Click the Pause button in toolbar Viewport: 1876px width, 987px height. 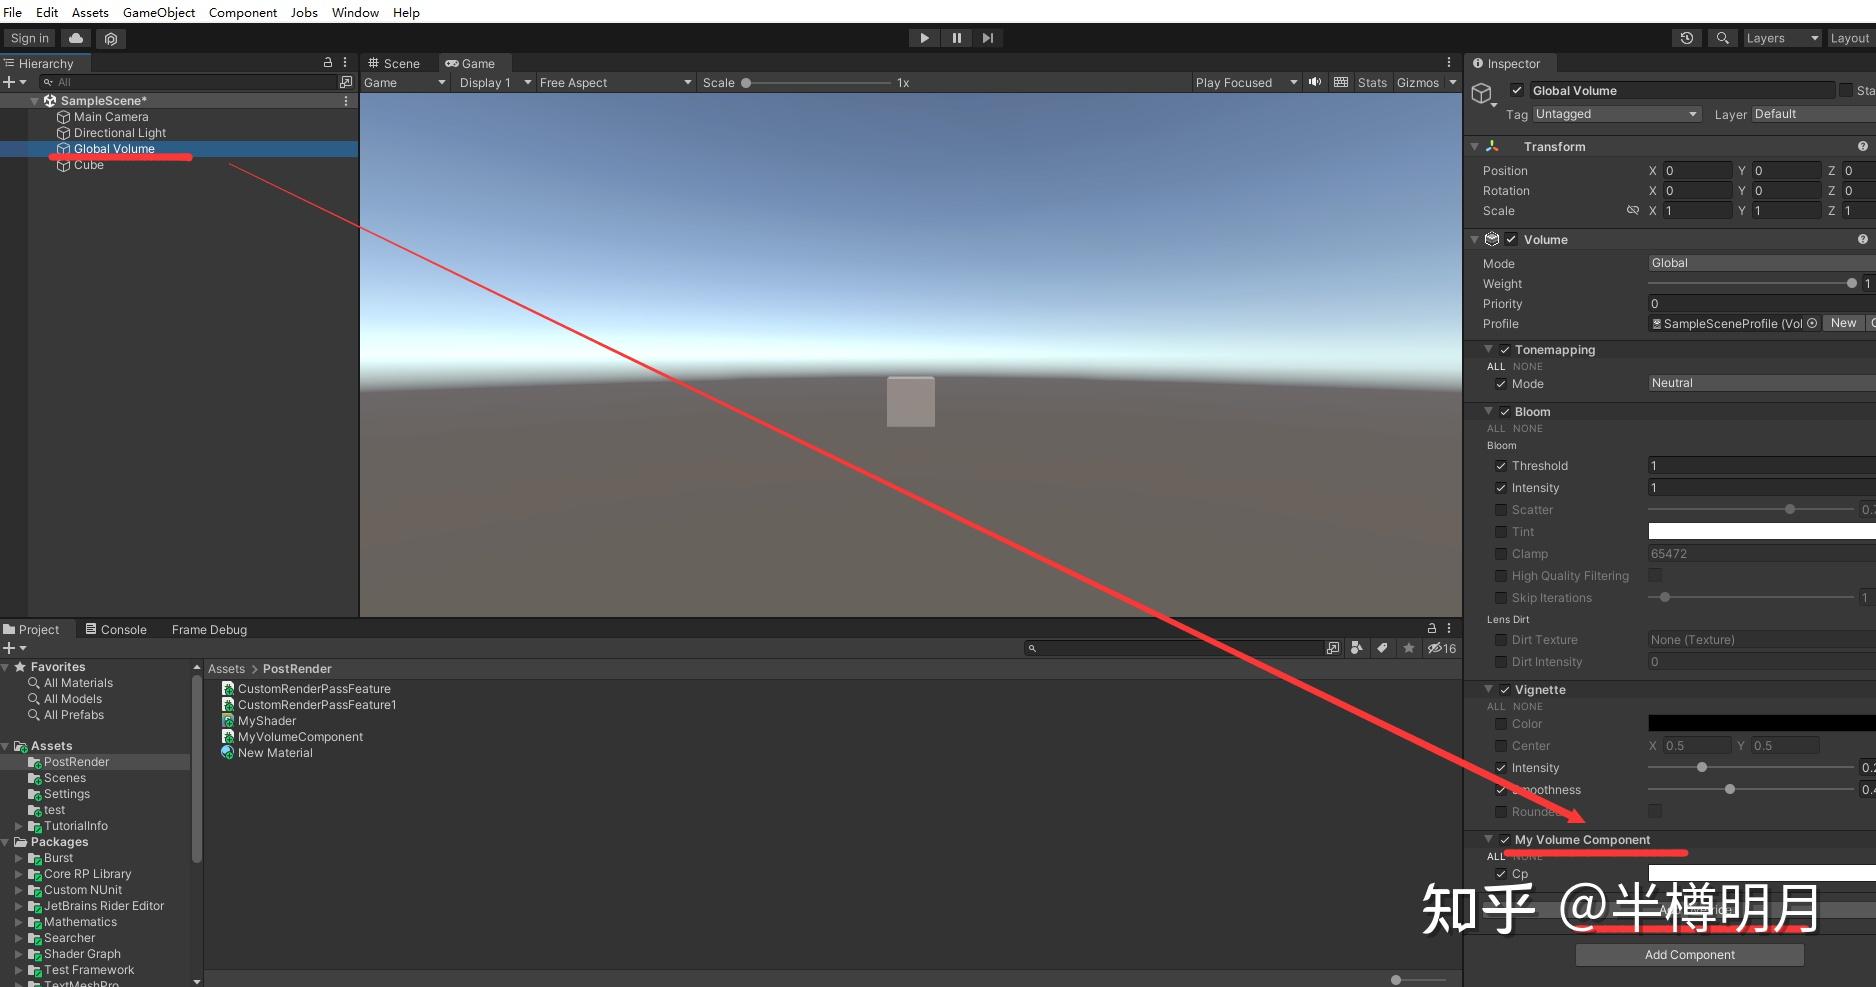(956, 37)
